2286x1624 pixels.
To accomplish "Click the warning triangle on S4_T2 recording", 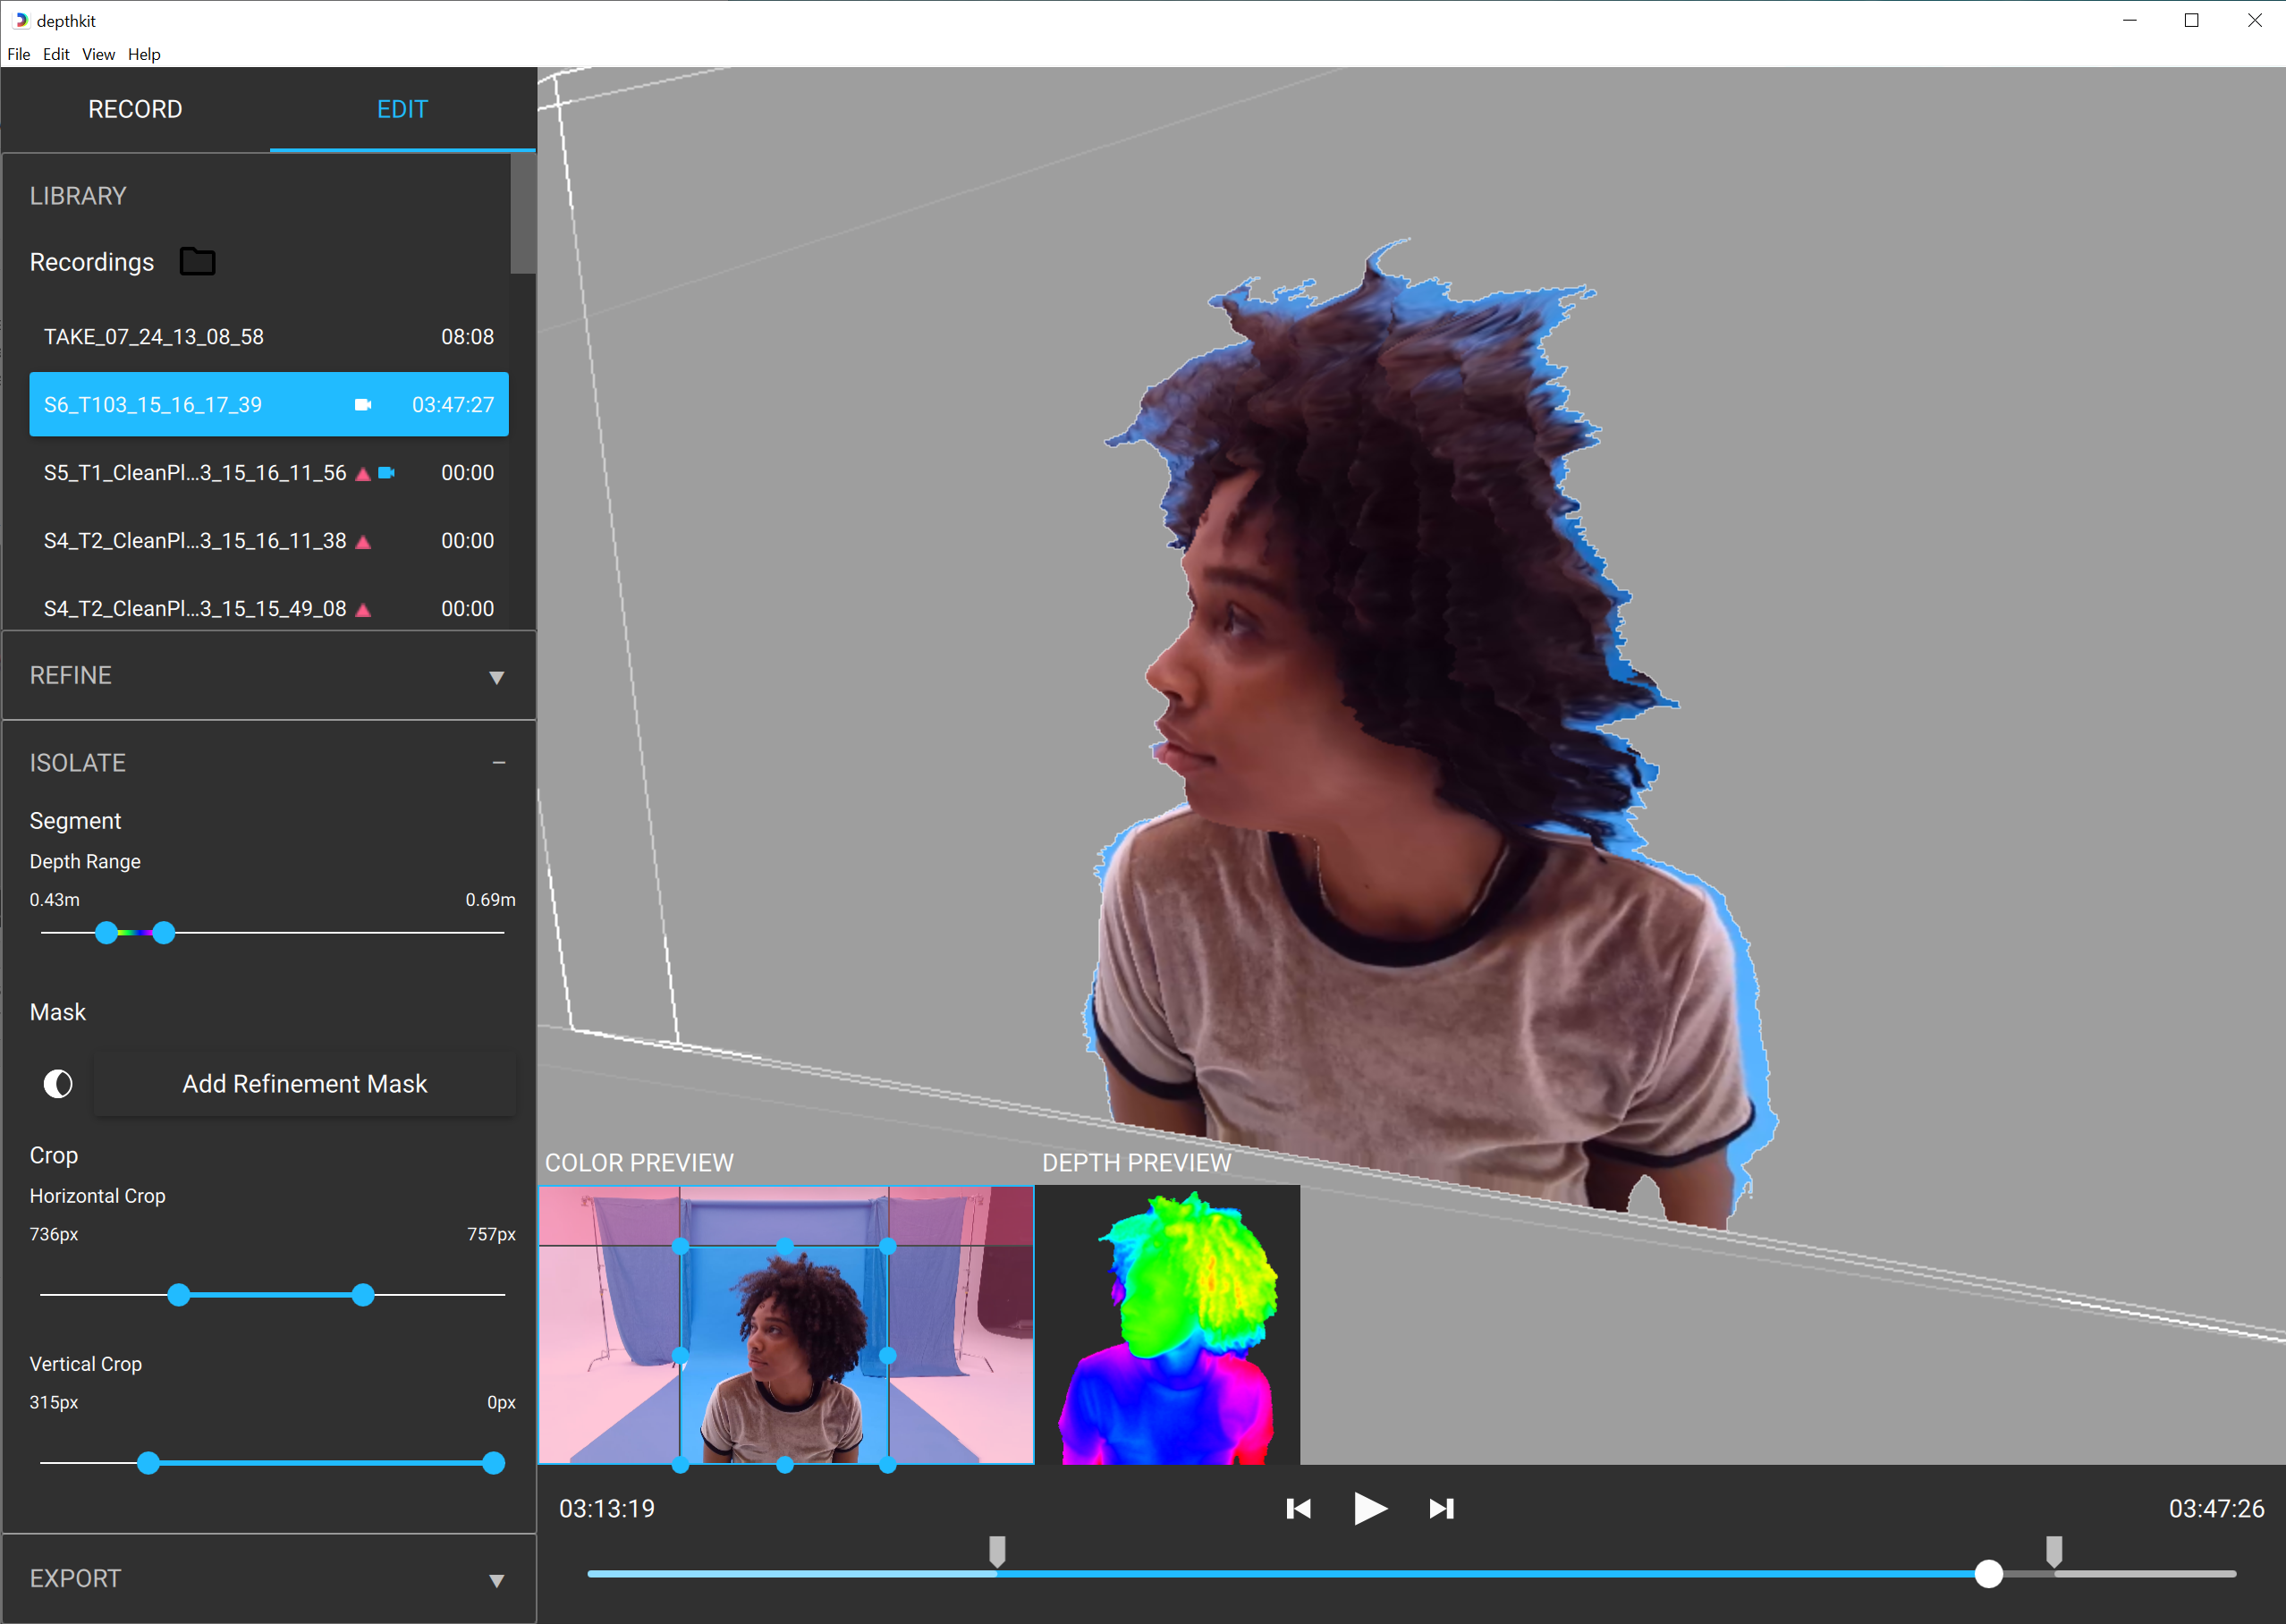I will point(363,541).
